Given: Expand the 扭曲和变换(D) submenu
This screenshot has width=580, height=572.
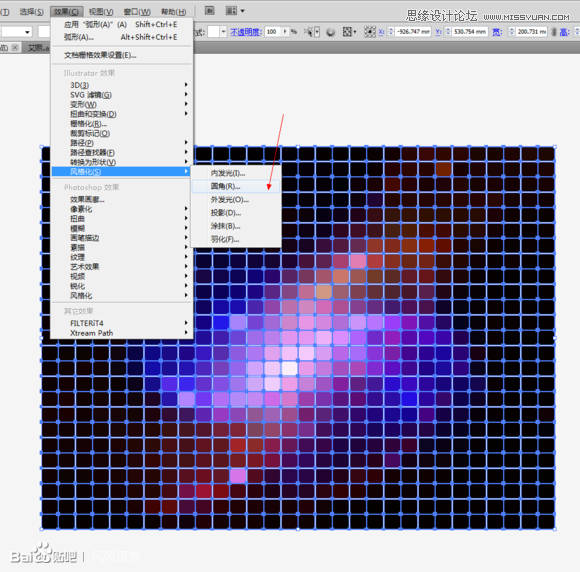Looking at the screenshot, I should (x=122, y=114).
